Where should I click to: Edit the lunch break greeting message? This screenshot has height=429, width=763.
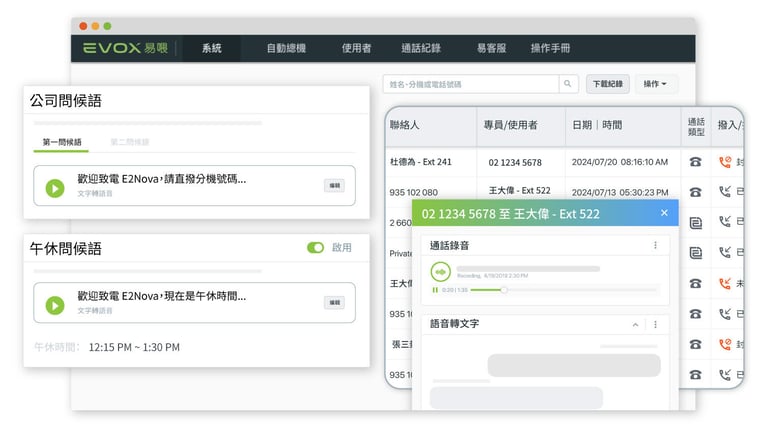[334, 303]
